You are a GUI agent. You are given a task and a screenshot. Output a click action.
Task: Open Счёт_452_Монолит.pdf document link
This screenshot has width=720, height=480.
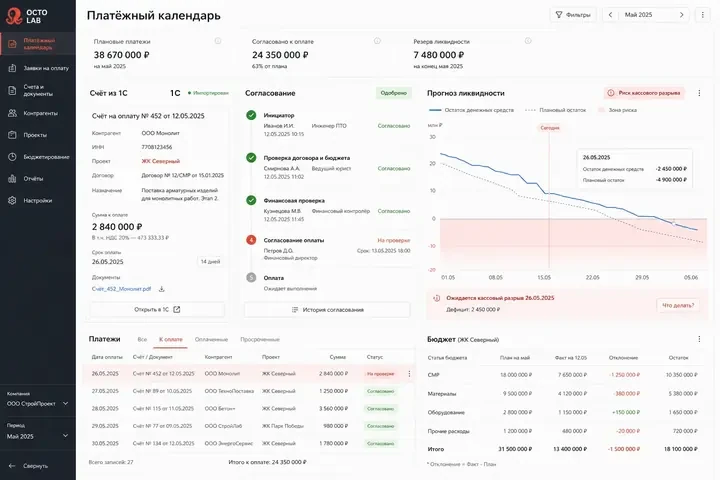[121, 289]
